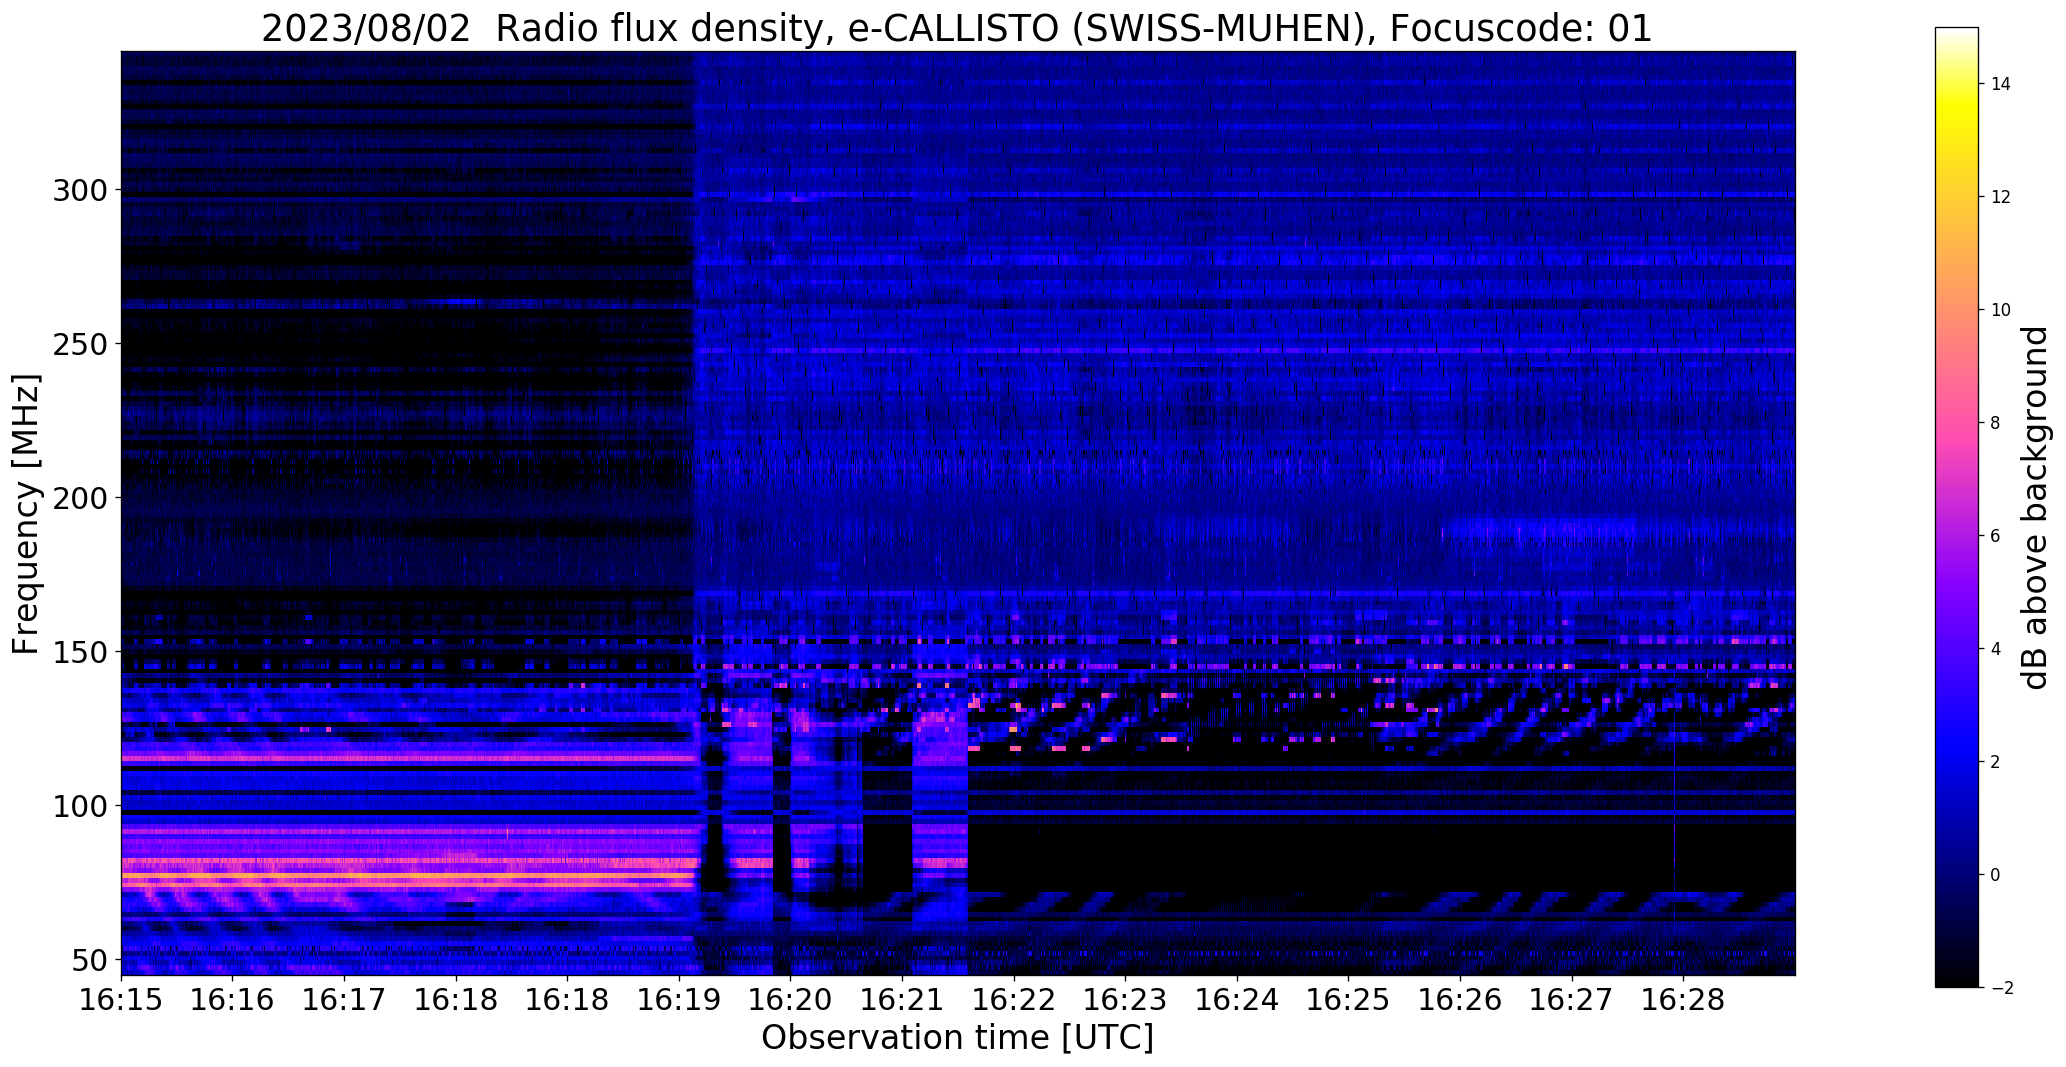Select the 150 tick on the frequency axis

79,652
